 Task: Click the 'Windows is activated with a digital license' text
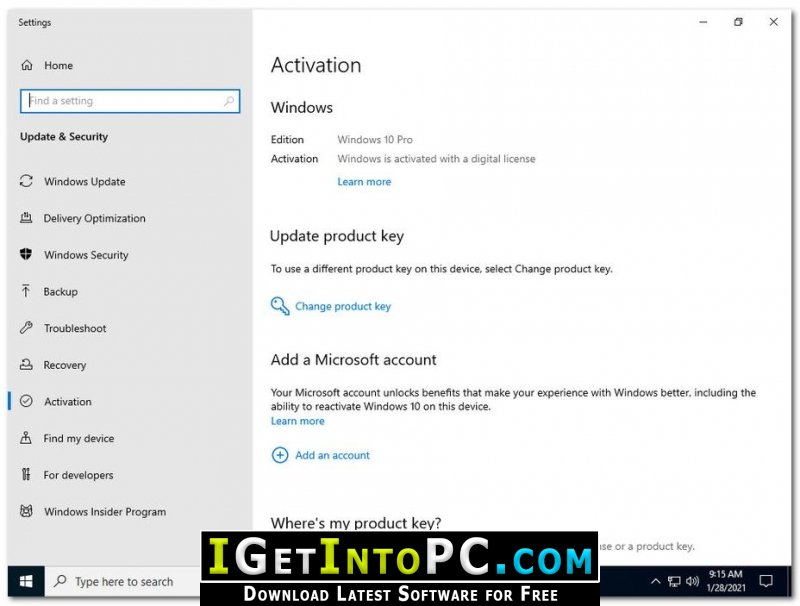(436, 159)
